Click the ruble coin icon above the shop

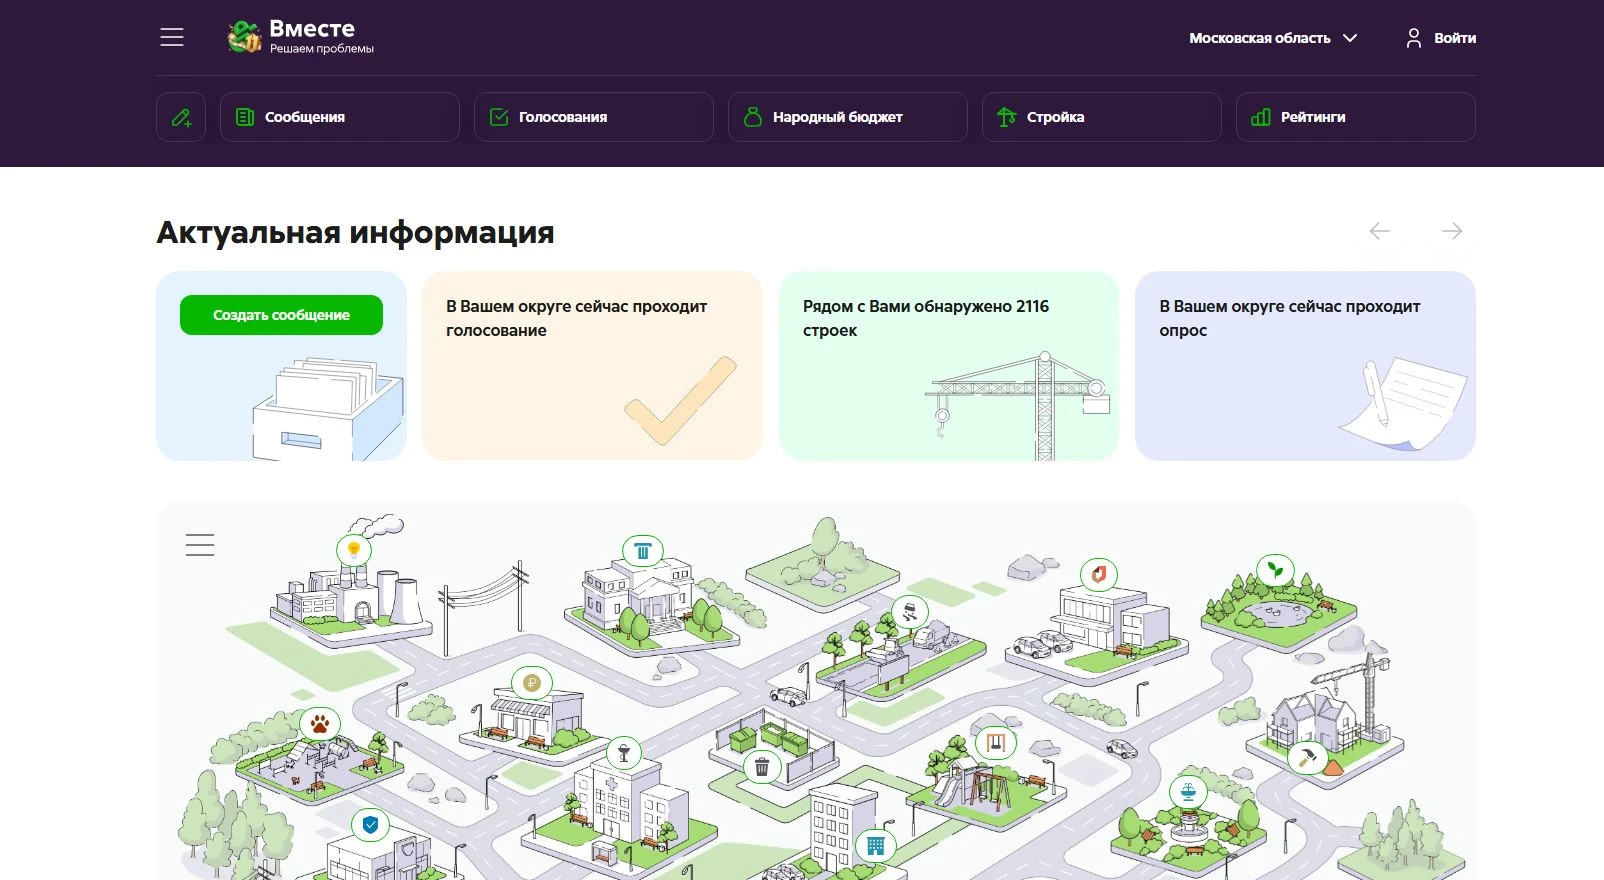[x=532, y=683]
